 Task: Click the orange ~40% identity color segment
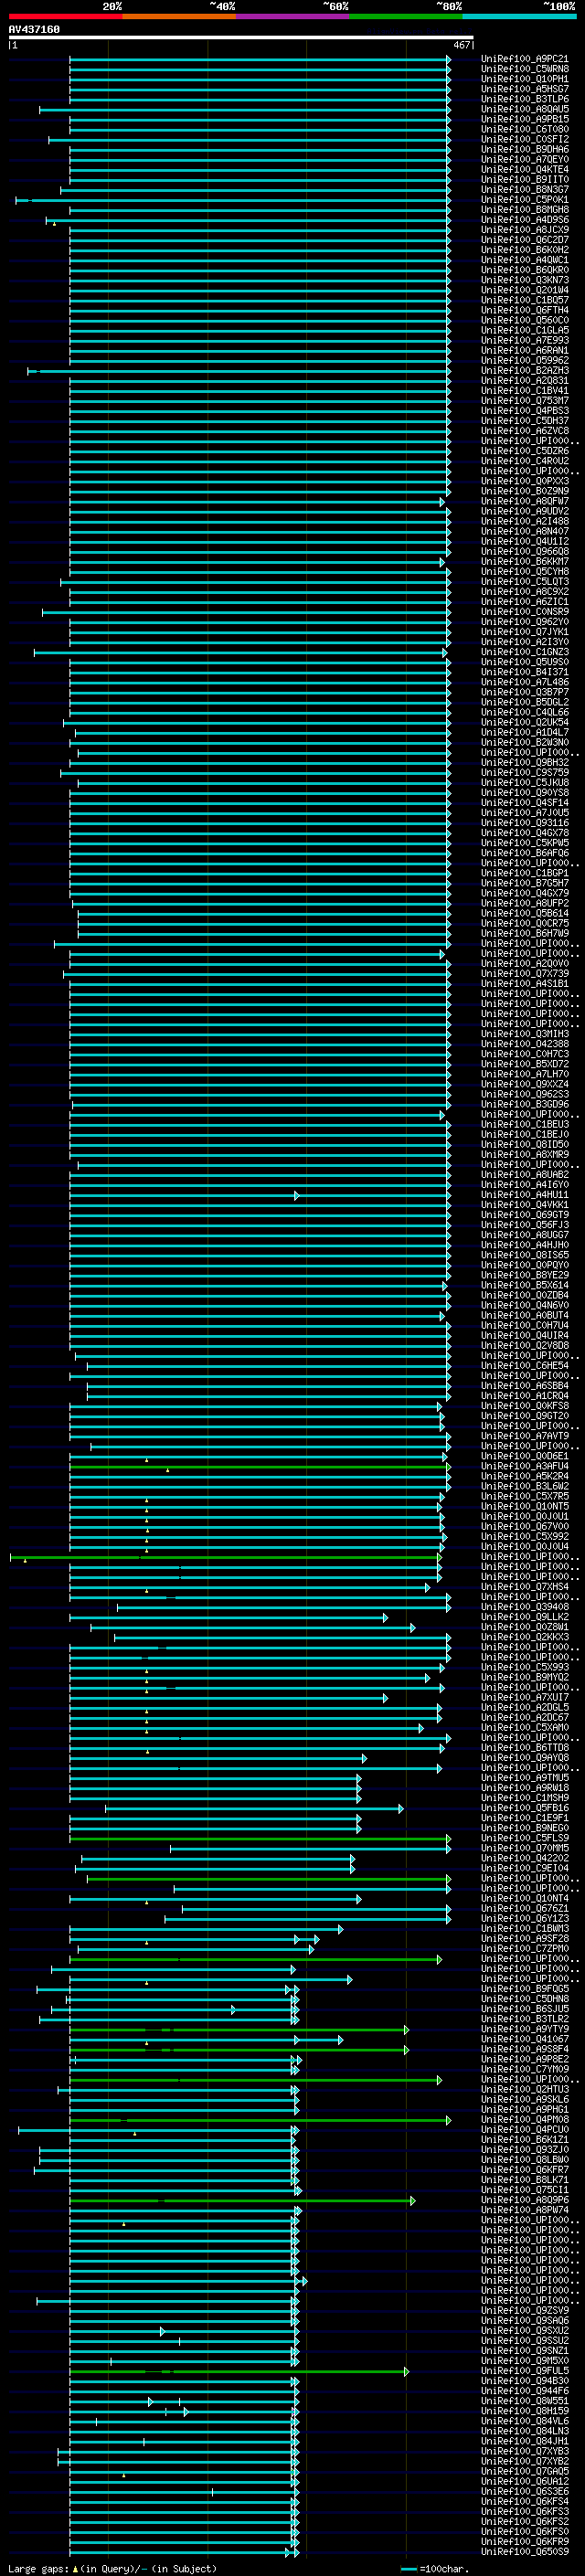pyautogui.click(x=179, y=17)
